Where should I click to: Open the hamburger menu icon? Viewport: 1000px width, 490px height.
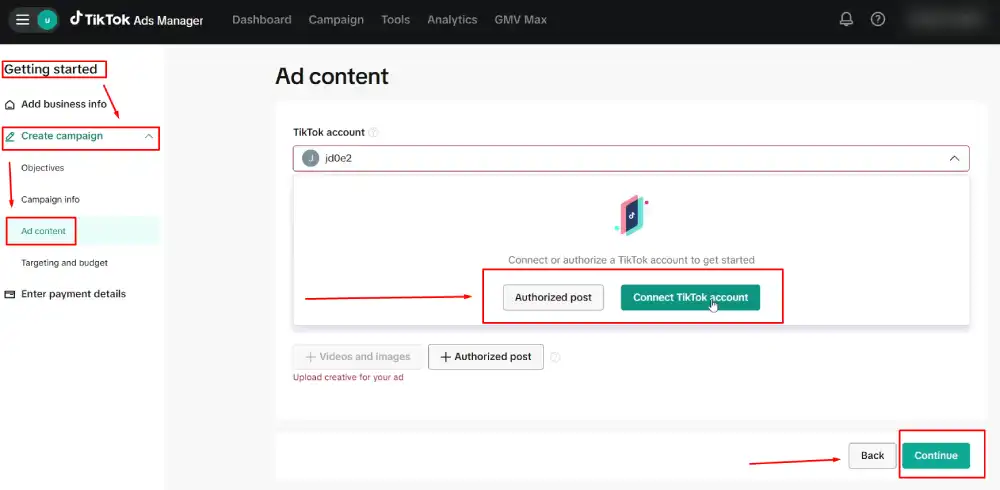(x=22, y=20)
